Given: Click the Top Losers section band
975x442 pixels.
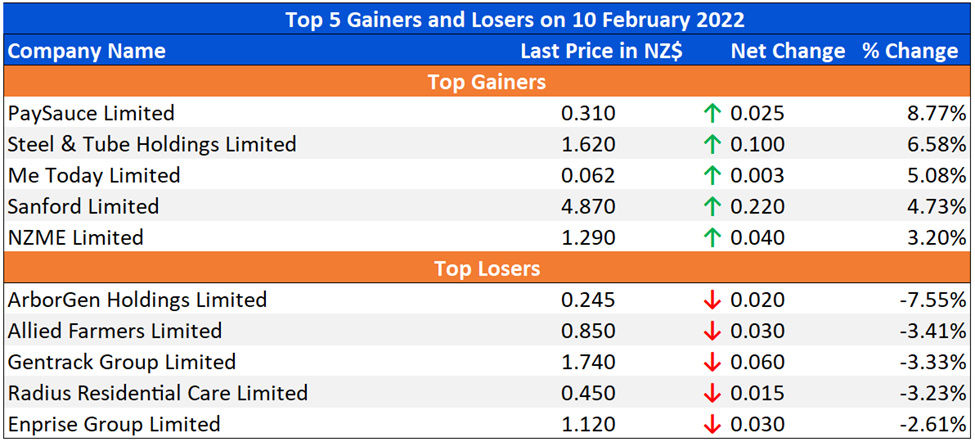Looking at the screenshot, I should (487, 269).
